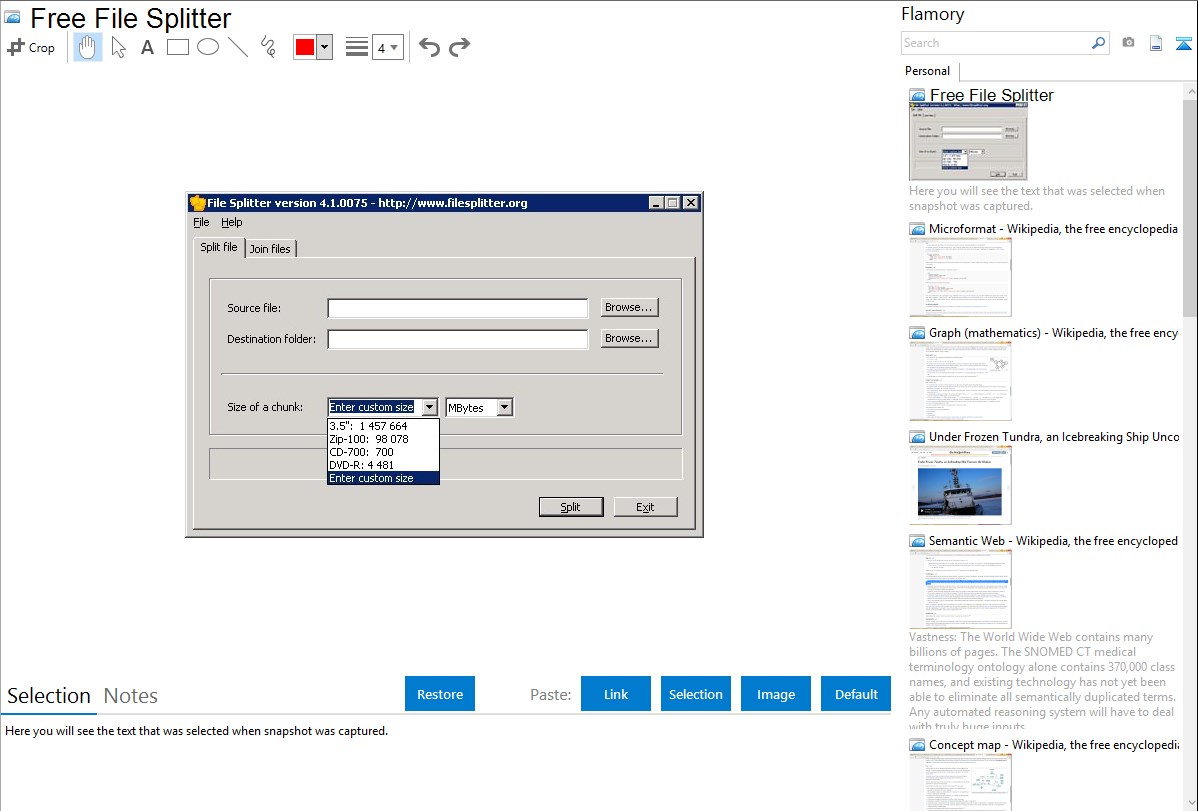The width and height of the screenshot is (1198, 811).
Task: Click the Split button
Action: (571, 507)
